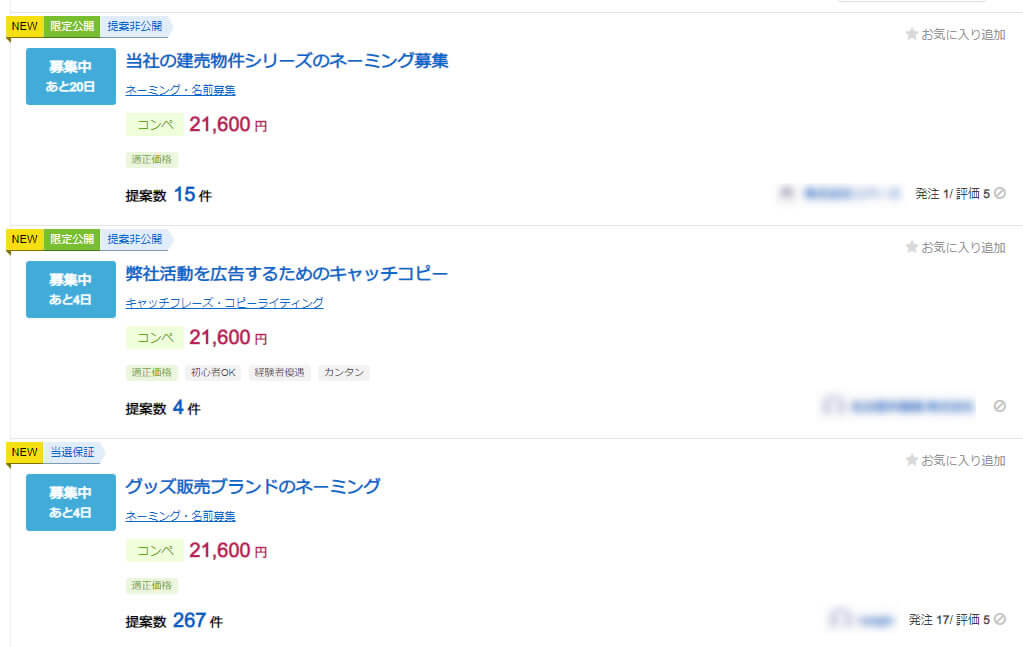
Task: Select the カンタン tag
Action: [344, 373]
